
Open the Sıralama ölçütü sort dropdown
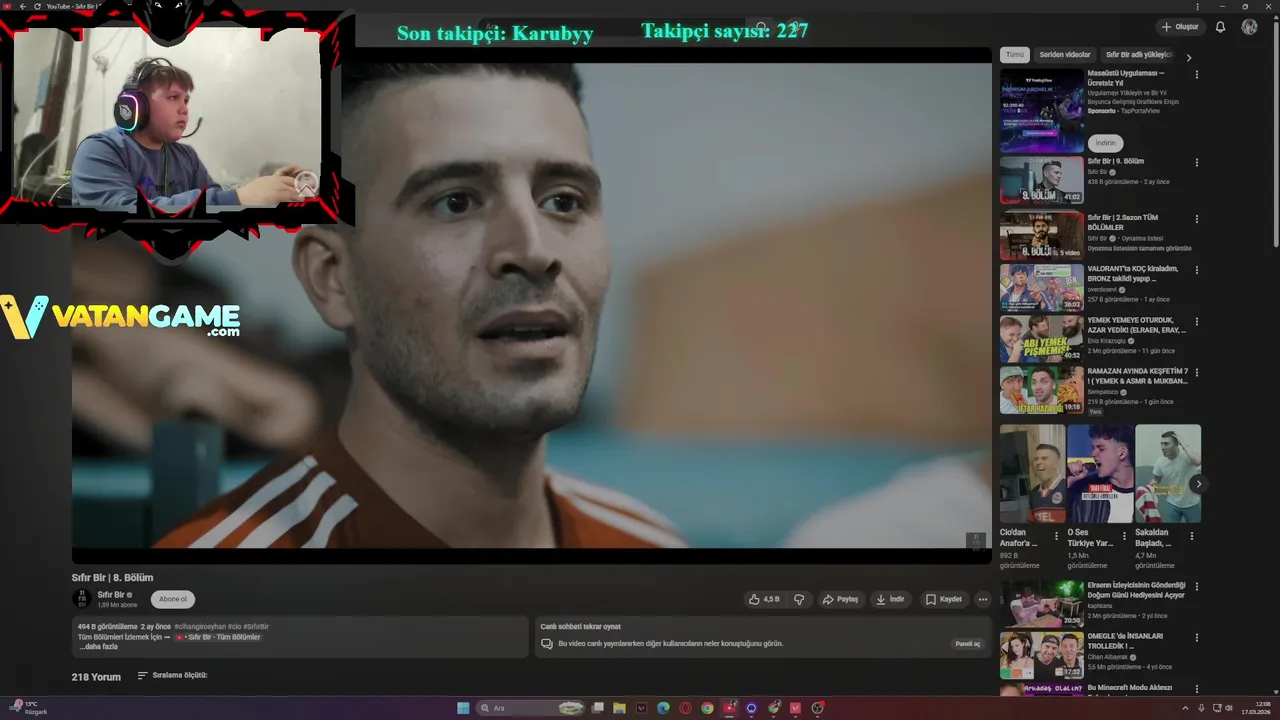pos(172,676)
